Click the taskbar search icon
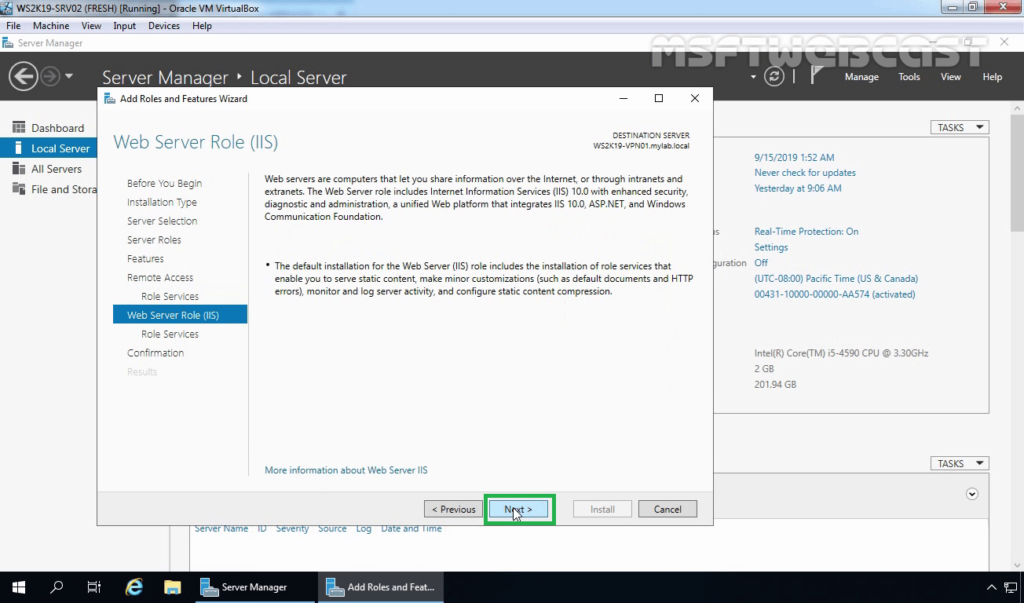The height and width of the screenshot is (603, 1024). [56, 587]
